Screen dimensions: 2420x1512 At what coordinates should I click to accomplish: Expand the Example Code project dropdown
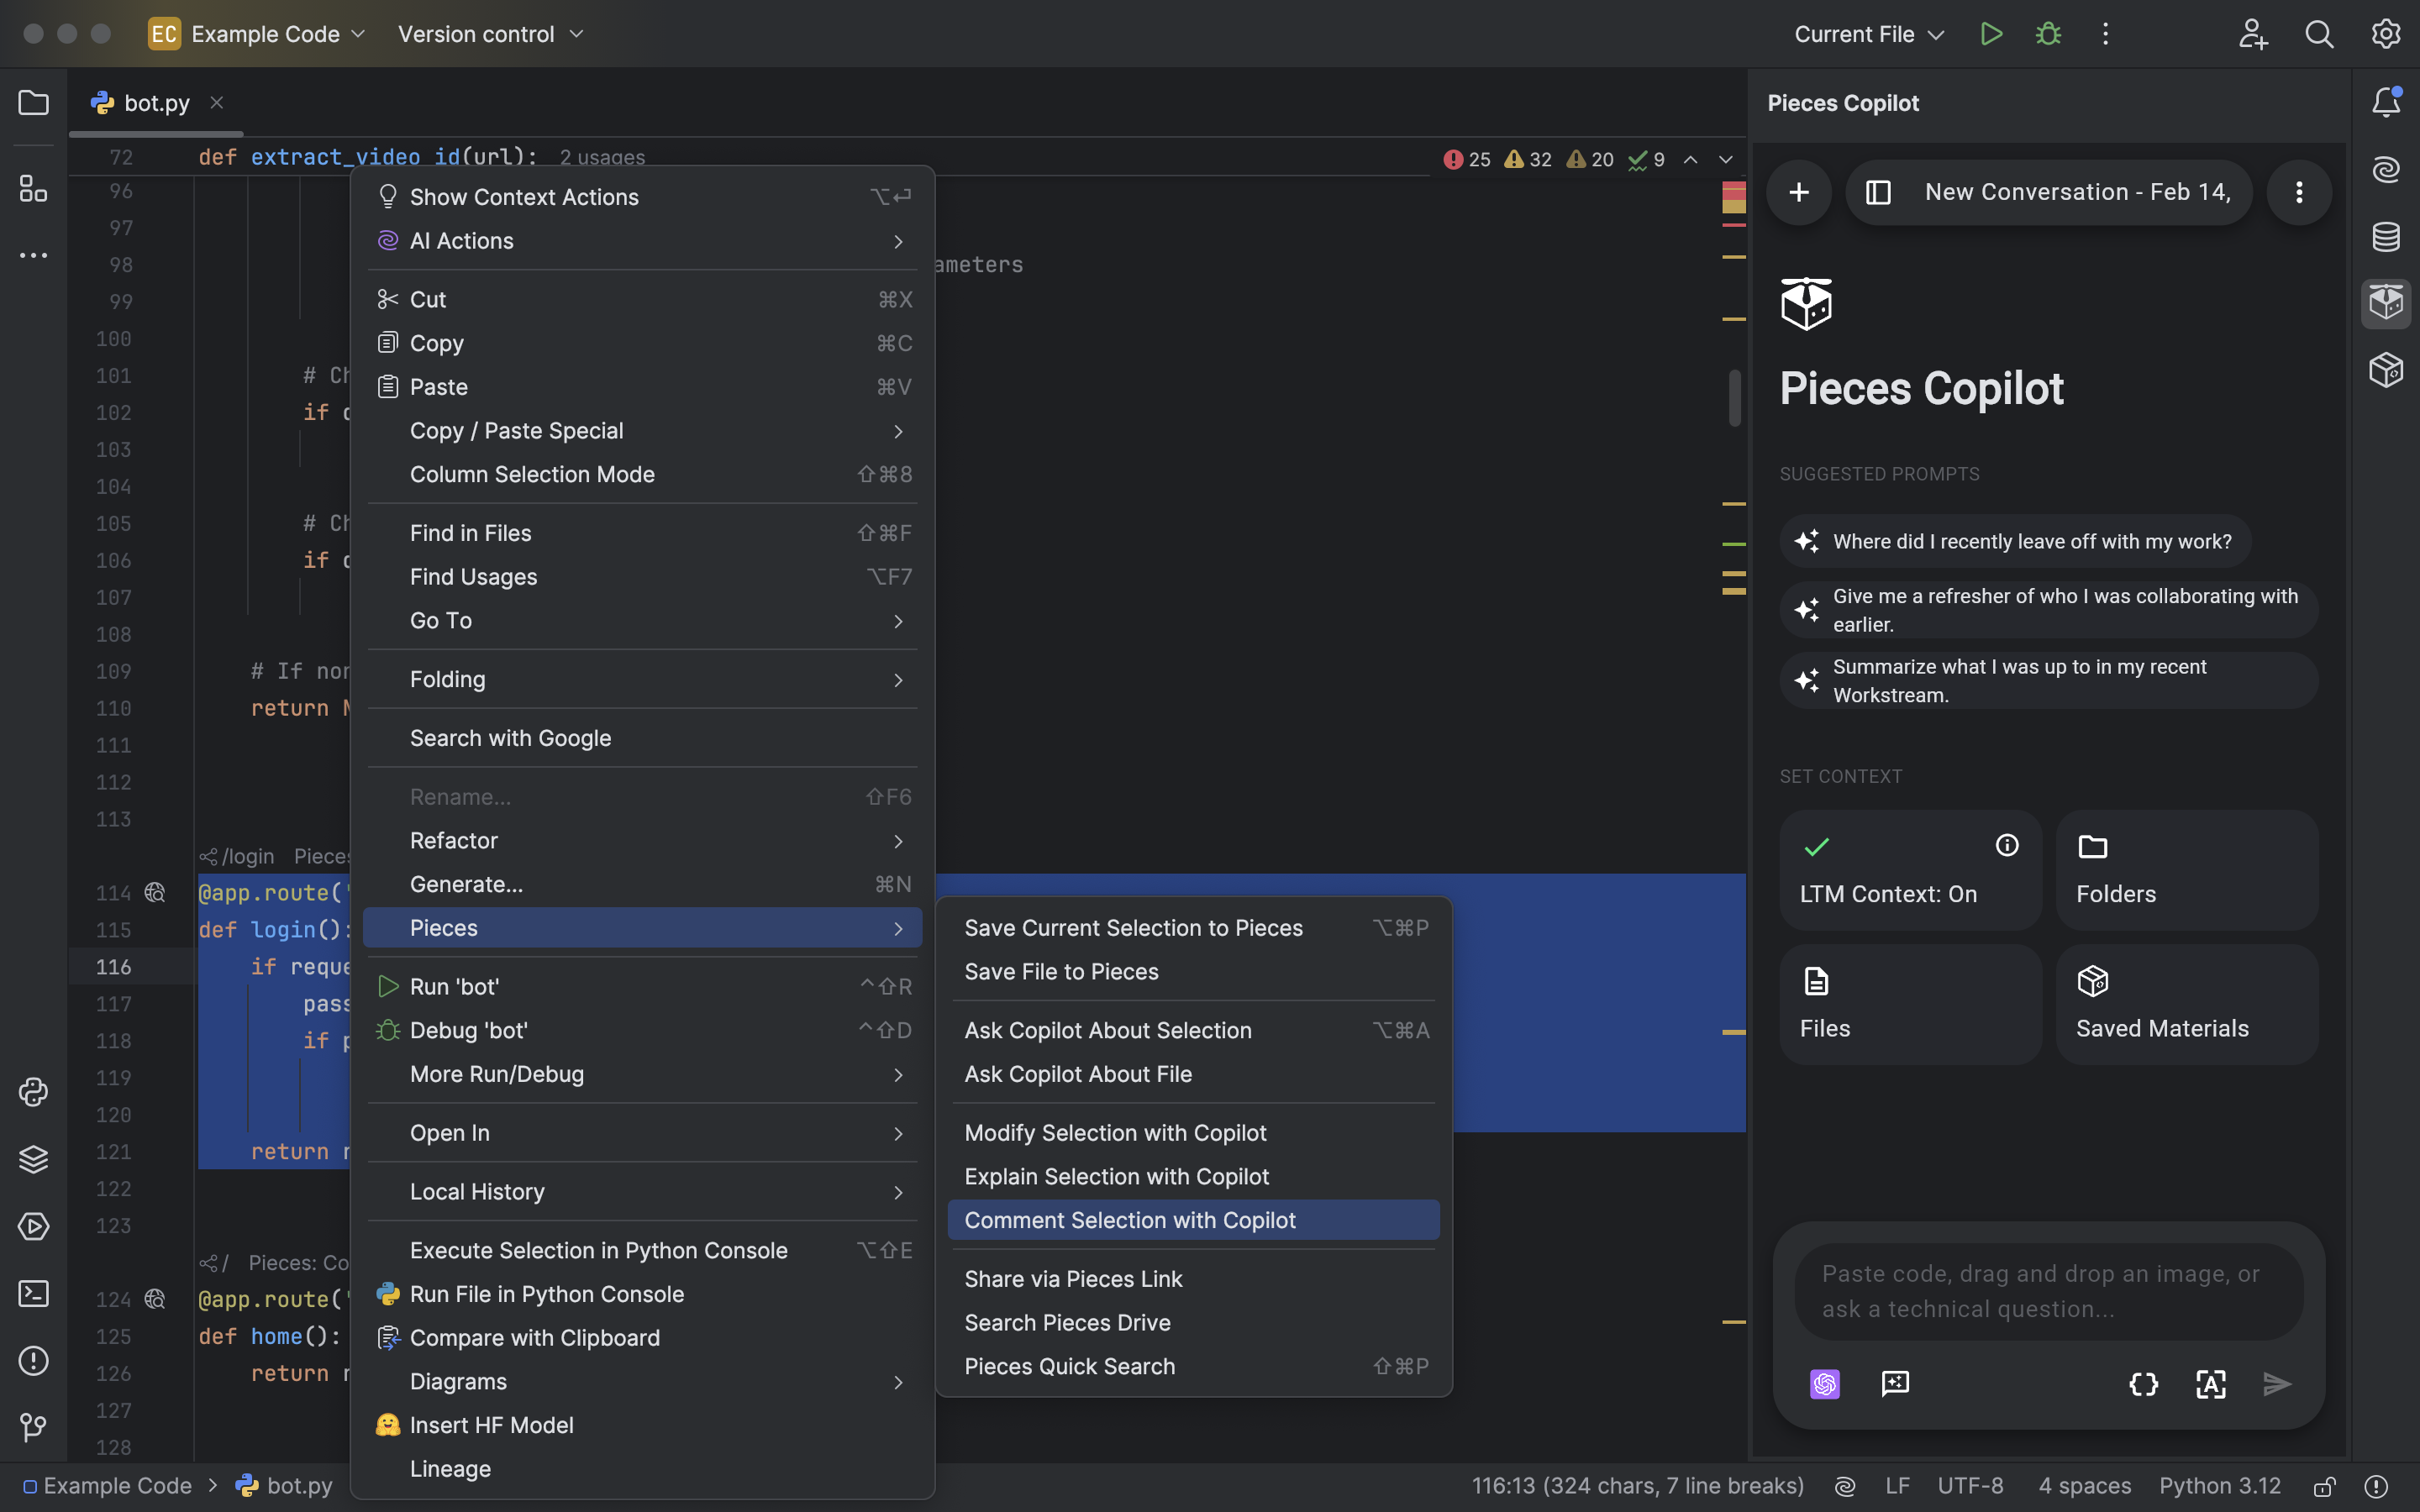(258, 34)
